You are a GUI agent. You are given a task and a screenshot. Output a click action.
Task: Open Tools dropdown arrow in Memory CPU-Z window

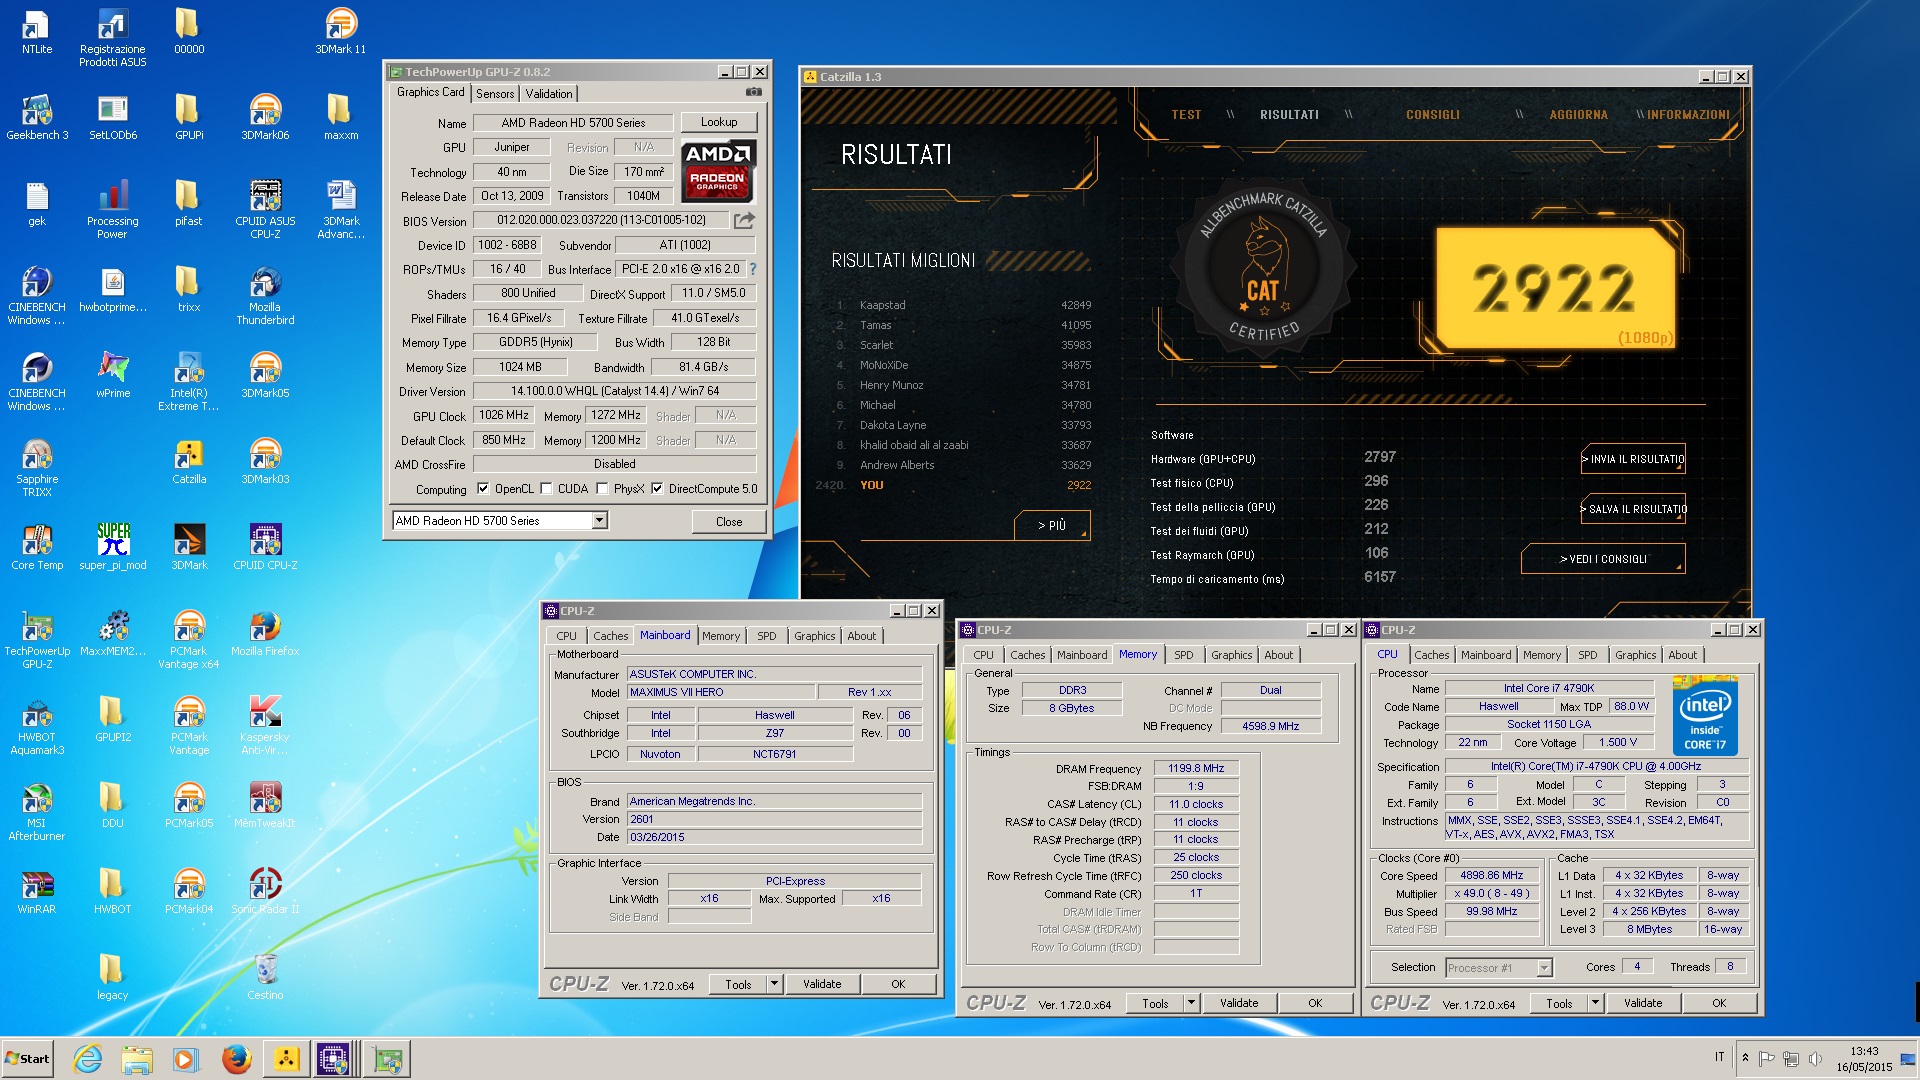[x=1190, y=1003]
